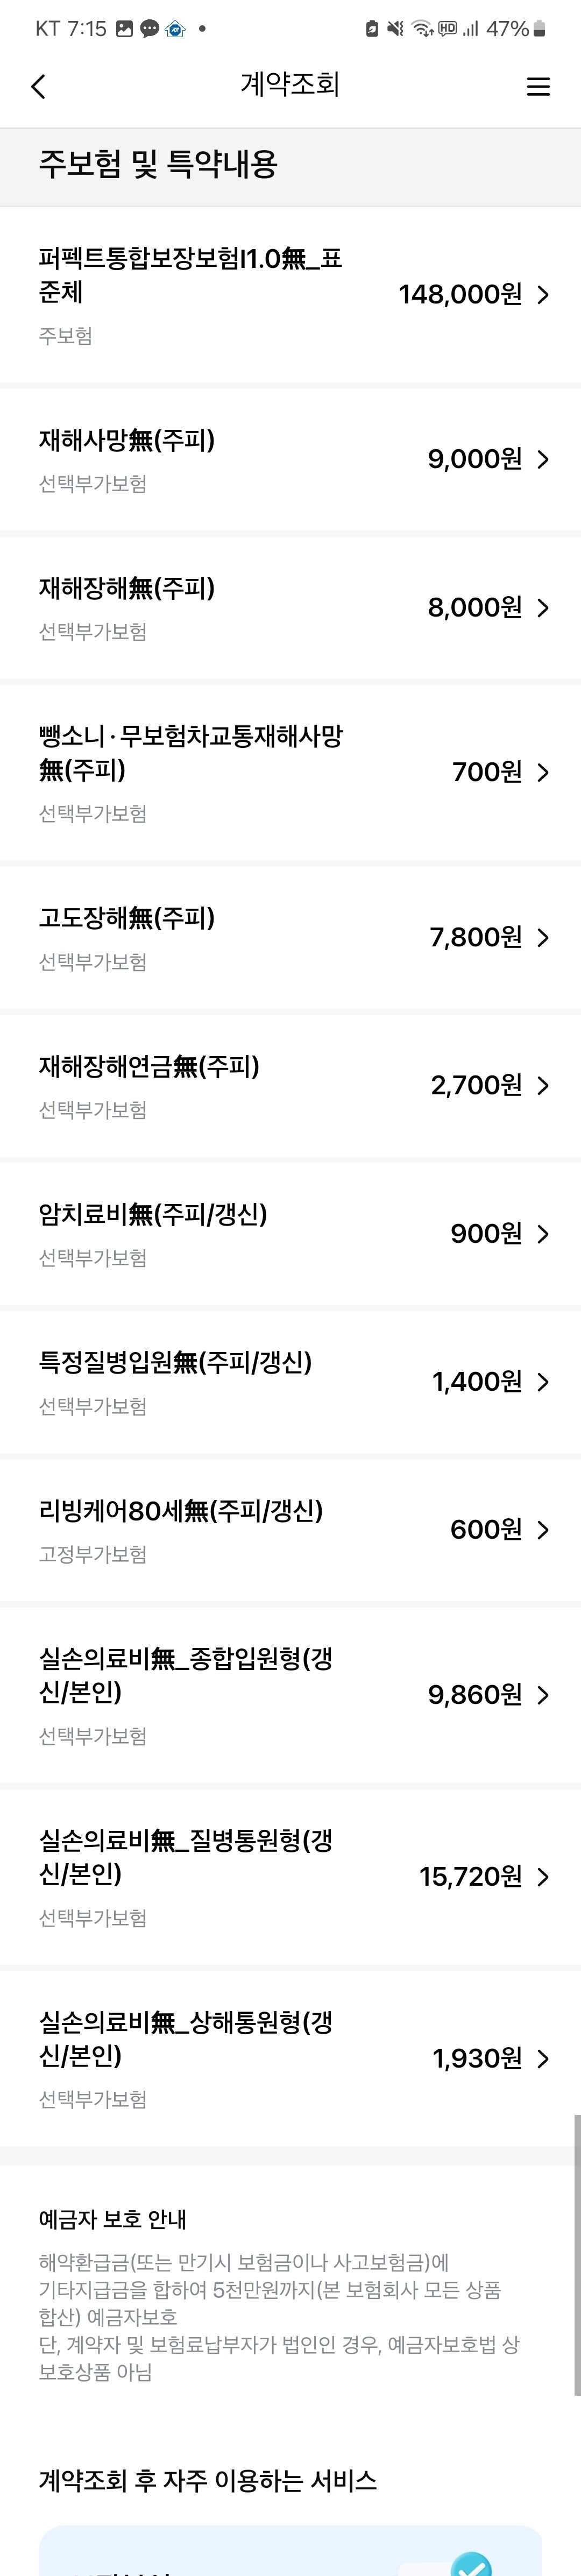
Task: Tap the chevron icon beside 퍼펙트통합보장보험 main coverage
Action: click(x=544, y=294)
